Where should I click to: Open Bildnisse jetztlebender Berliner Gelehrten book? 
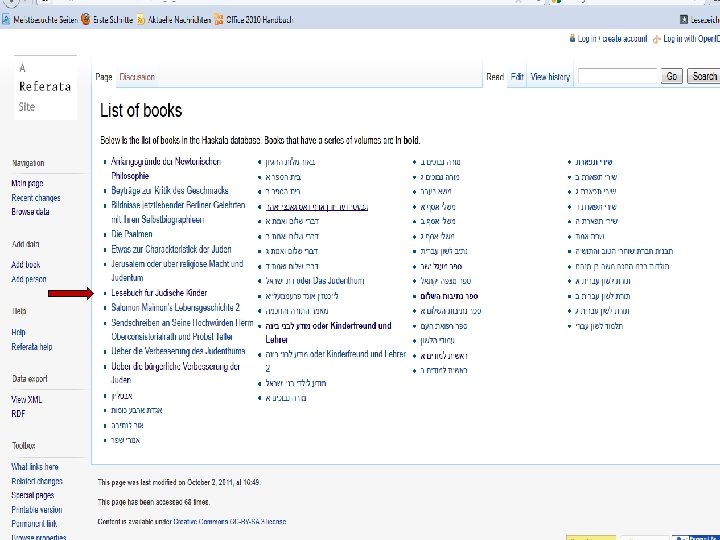pyautogui.click(x=178, y=213)
